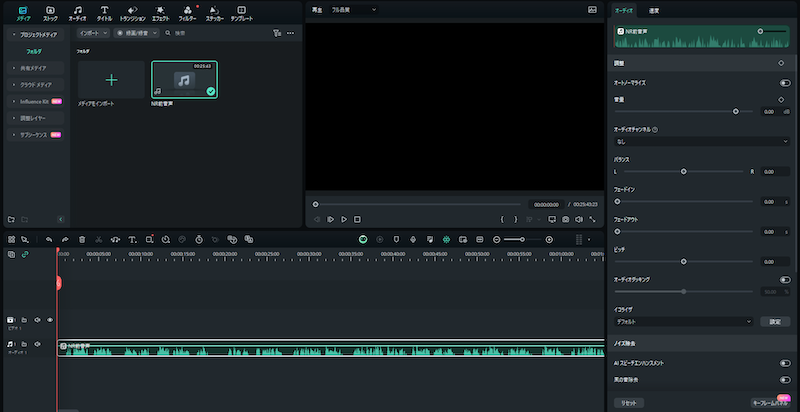Expand the Project Media (プロジェクトメディア) section
This screenshot has width=800, height=412.
tap(35, 35)
